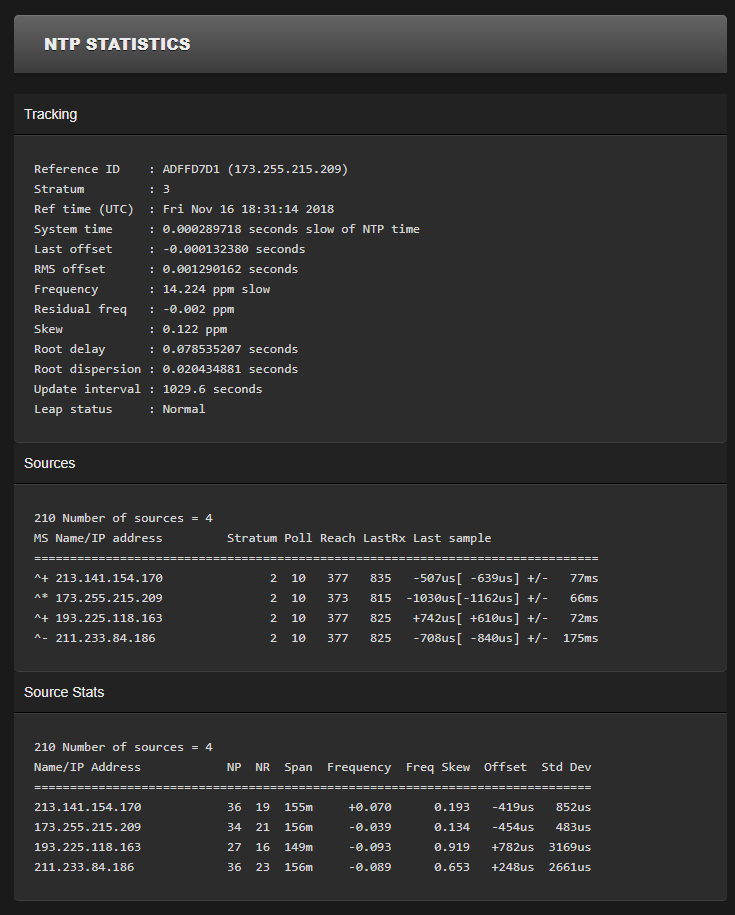Screen dimensions: 735x915
Task: Click the Last sample column header
Action: (x=452, y=538)
